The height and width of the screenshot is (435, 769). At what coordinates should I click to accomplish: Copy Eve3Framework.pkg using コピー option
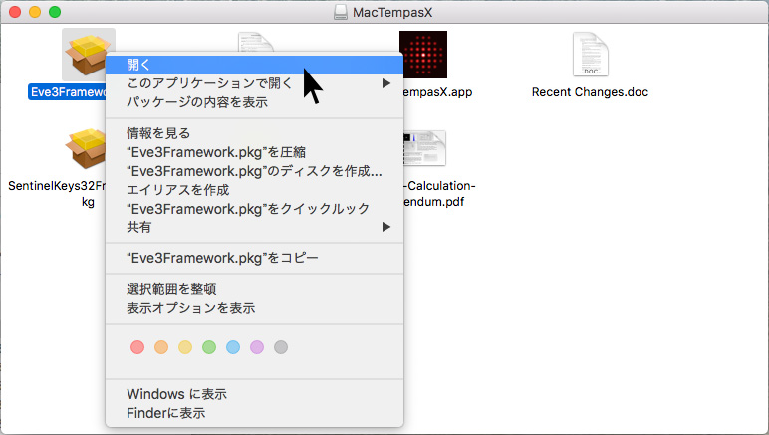click(x=222, y=258)
